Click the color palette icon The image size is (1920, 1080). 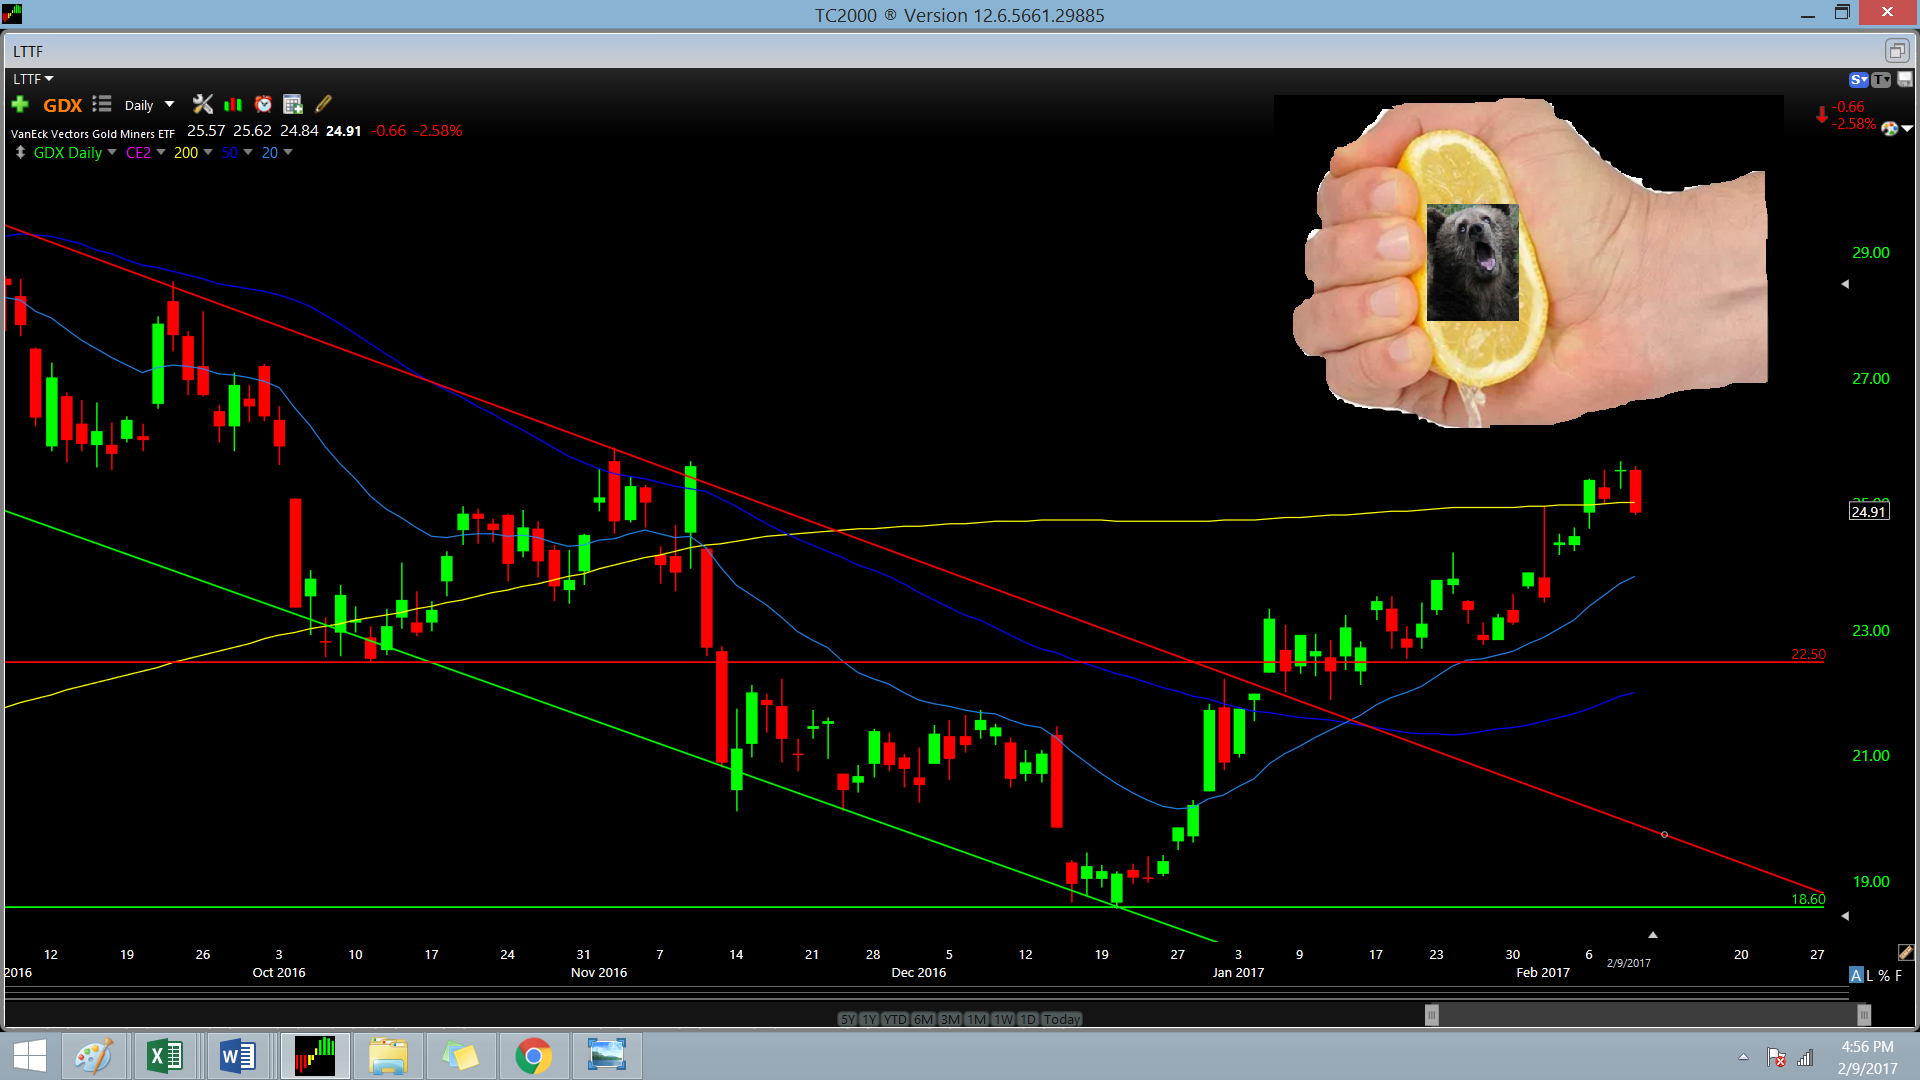point(1889,128)
